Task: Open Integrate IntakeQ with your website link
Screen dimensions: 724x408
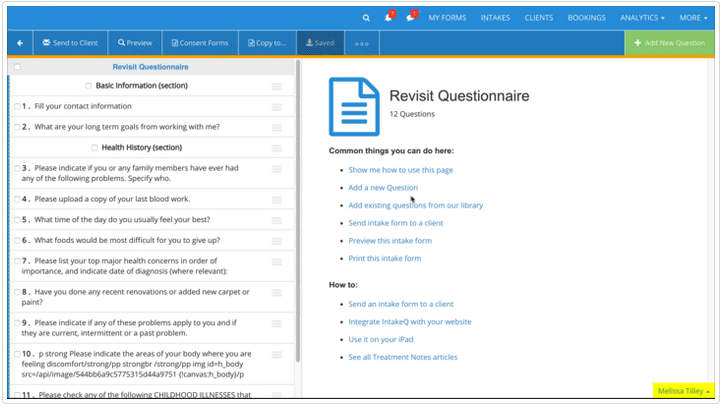Action: pyautogui.click(x=410, y=322)
